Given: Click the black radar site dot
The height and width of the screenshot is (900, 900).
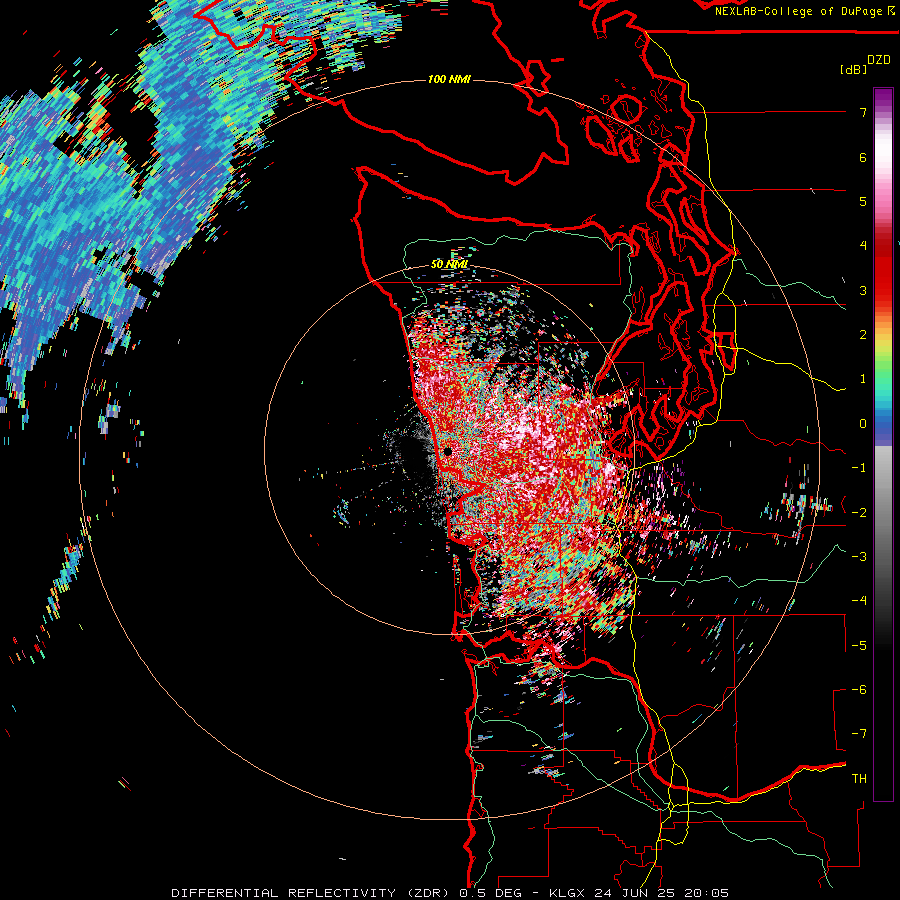Looking at the screenshot, I should [448, 452].
